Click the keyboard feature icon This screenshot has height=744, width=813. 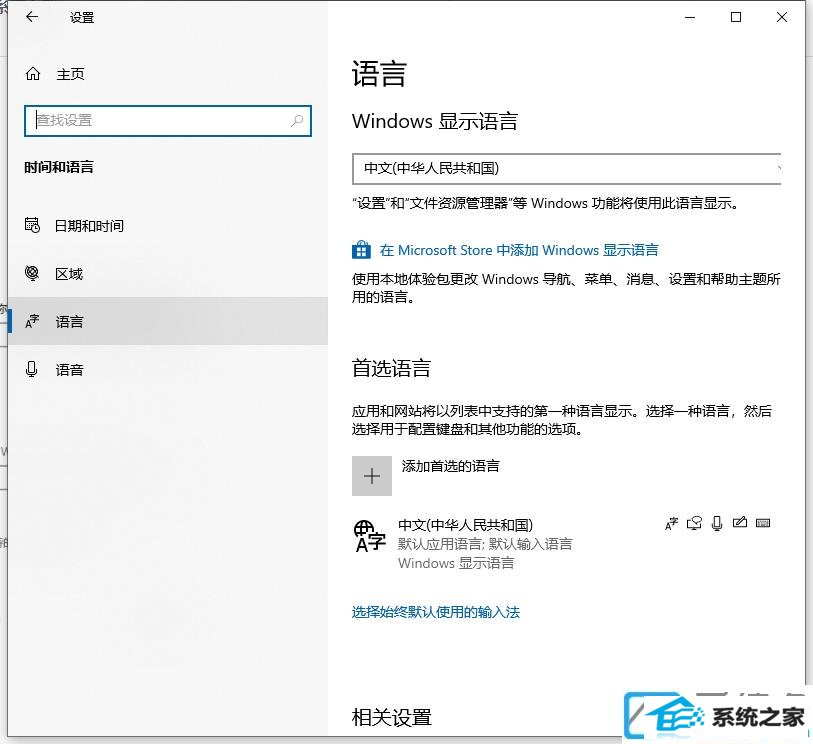pos(763,523)
